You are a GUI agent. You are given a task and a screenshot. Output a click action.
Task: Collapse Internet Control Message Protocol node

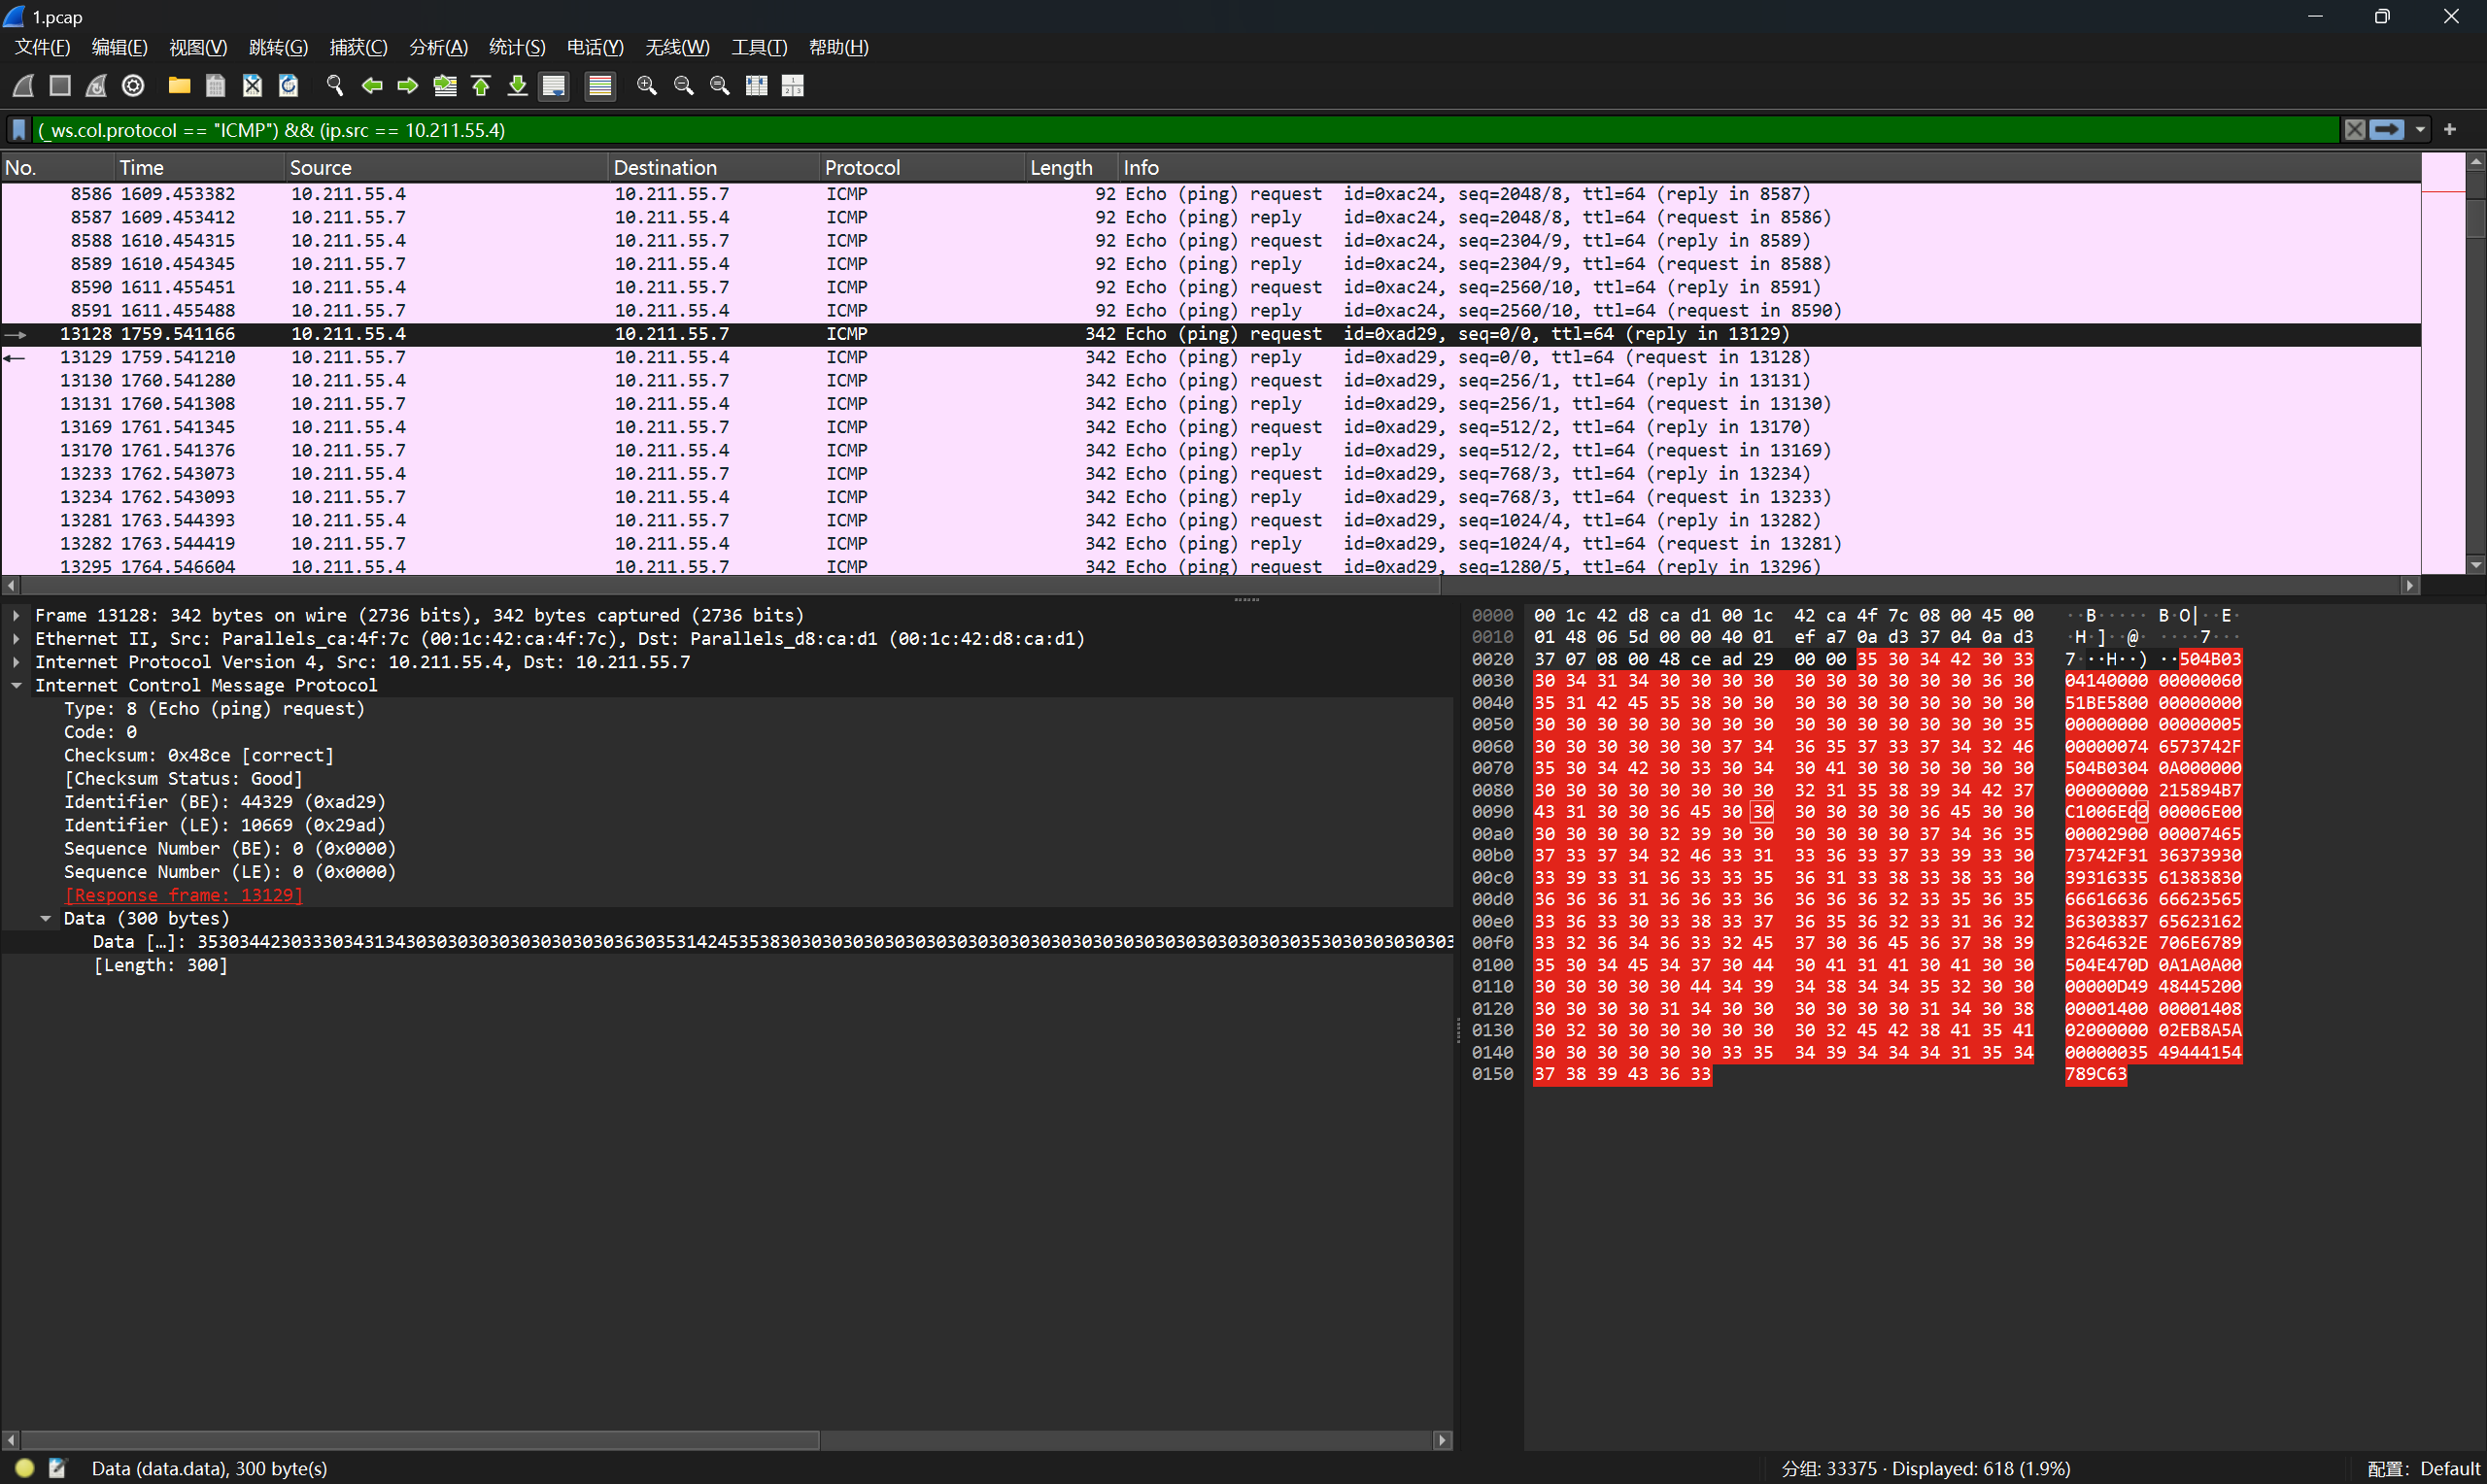pos(17,686)
